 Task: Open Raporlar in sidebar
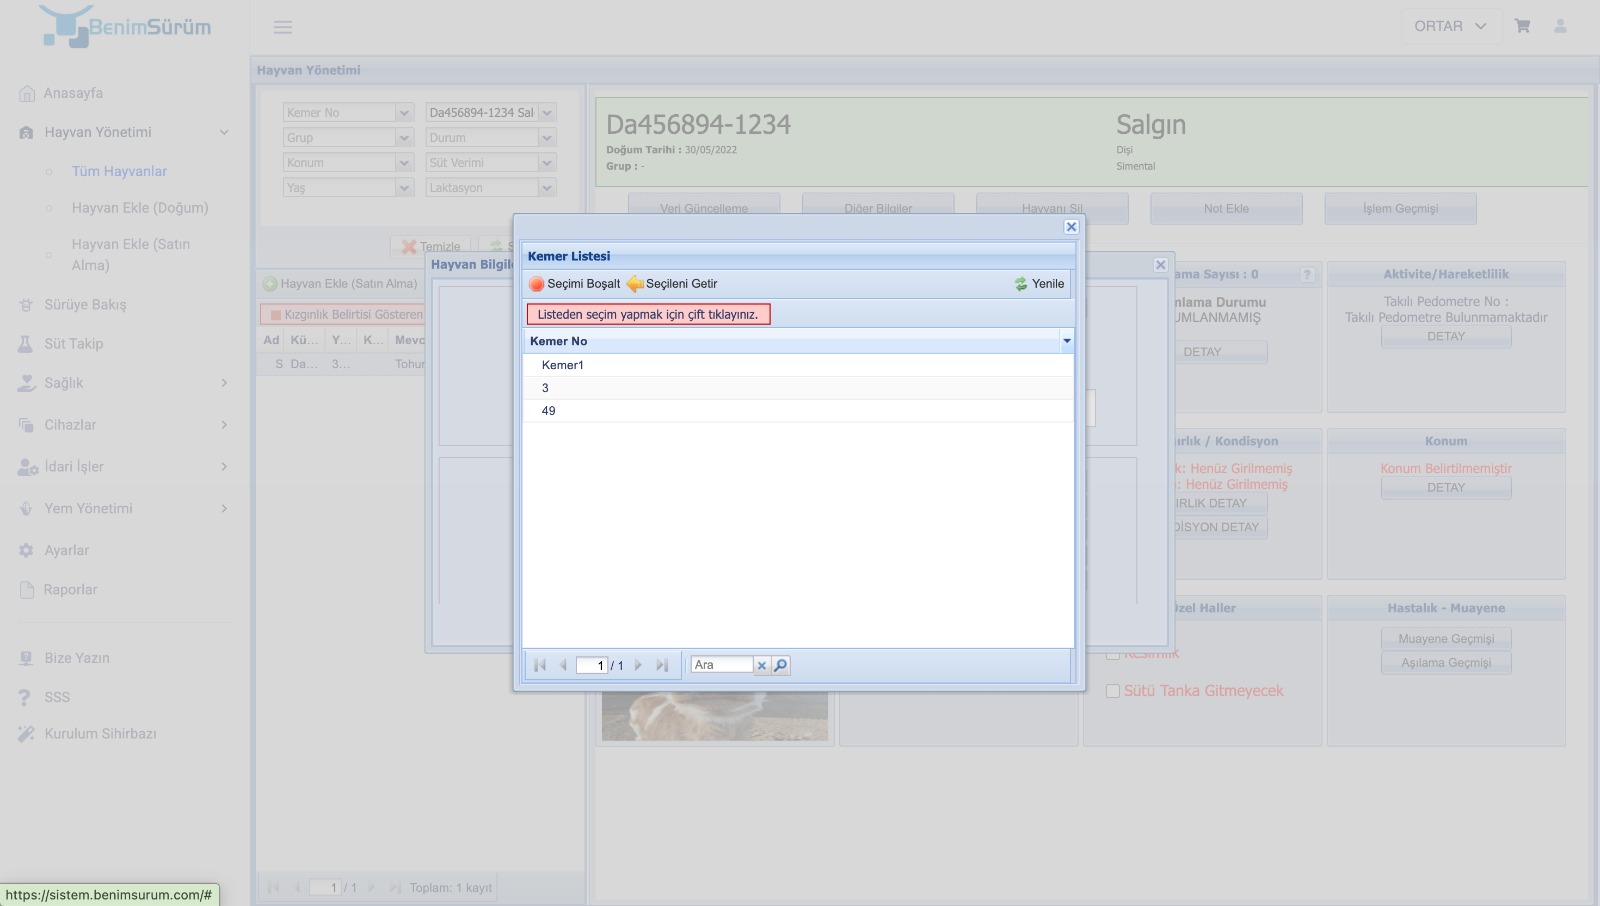pos(70,590)
